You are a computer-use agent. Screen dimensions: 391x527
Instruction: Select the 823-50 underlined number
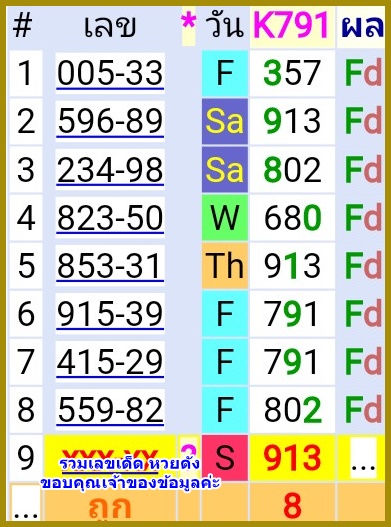click(x=110, y=217)
